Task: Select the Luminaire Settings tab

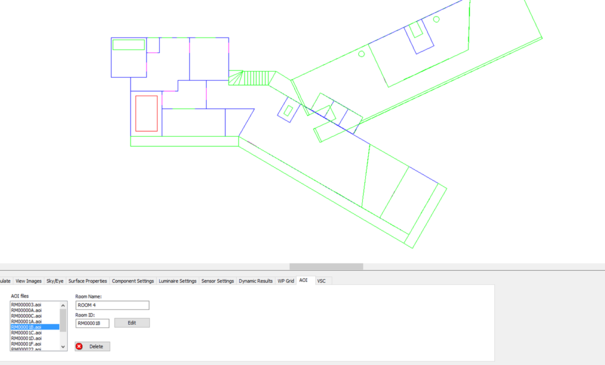Action: pos(177,281)
